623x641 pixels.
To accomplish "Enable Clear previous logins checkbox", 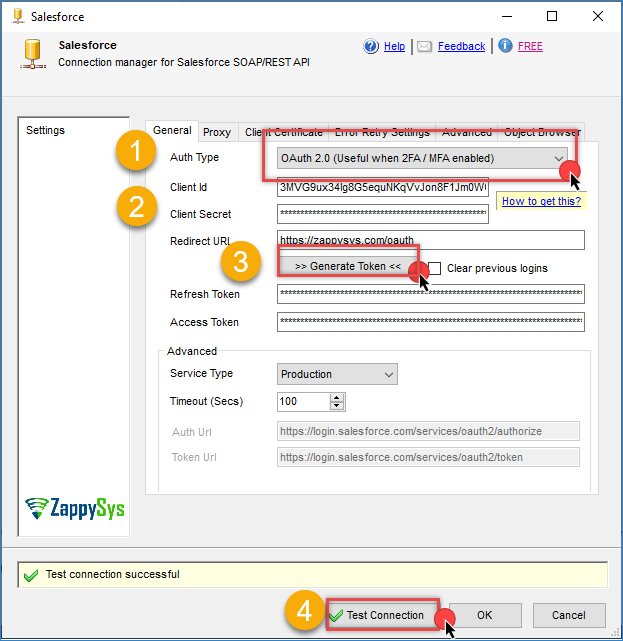I will (x=434, y=269).
